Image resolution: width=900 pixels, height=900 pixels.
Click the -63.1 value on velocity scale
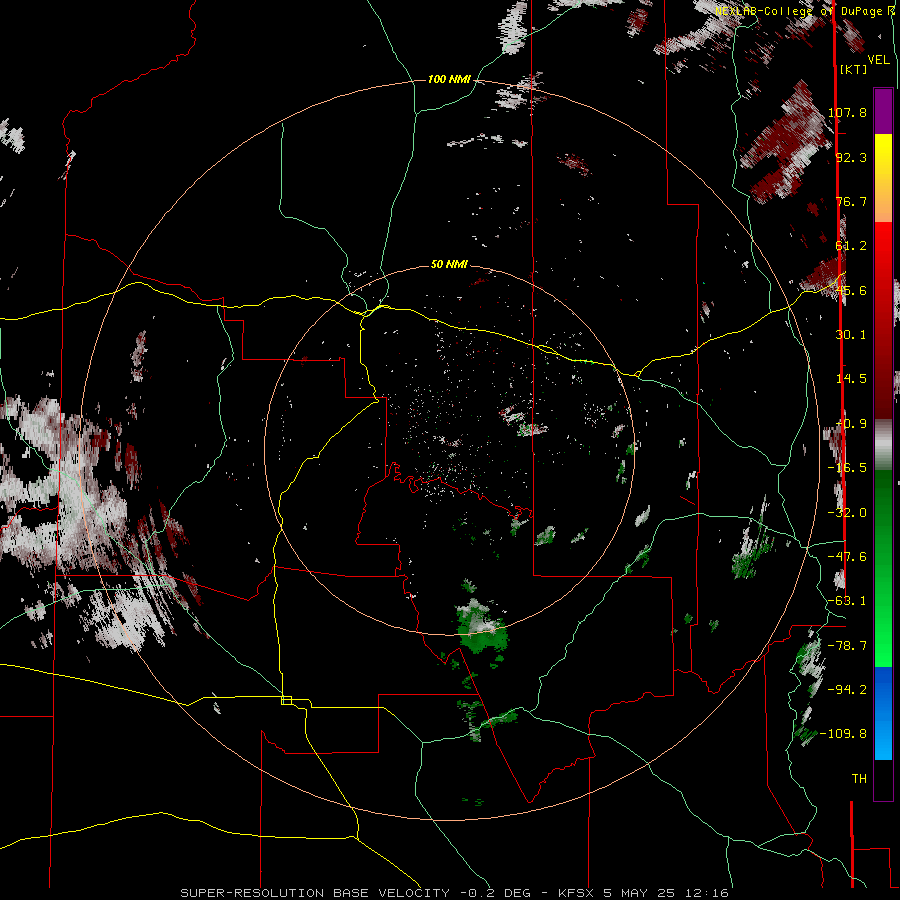[x=847, y=601]
